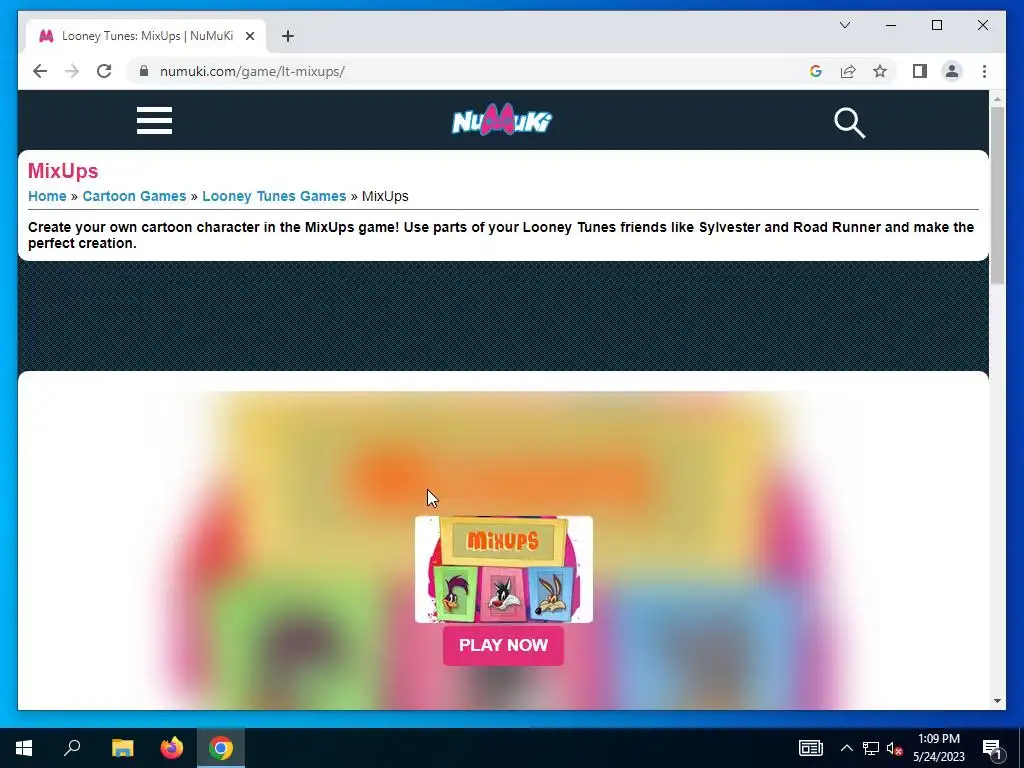
Task: Share this page icon
Action: pos(848,71)
